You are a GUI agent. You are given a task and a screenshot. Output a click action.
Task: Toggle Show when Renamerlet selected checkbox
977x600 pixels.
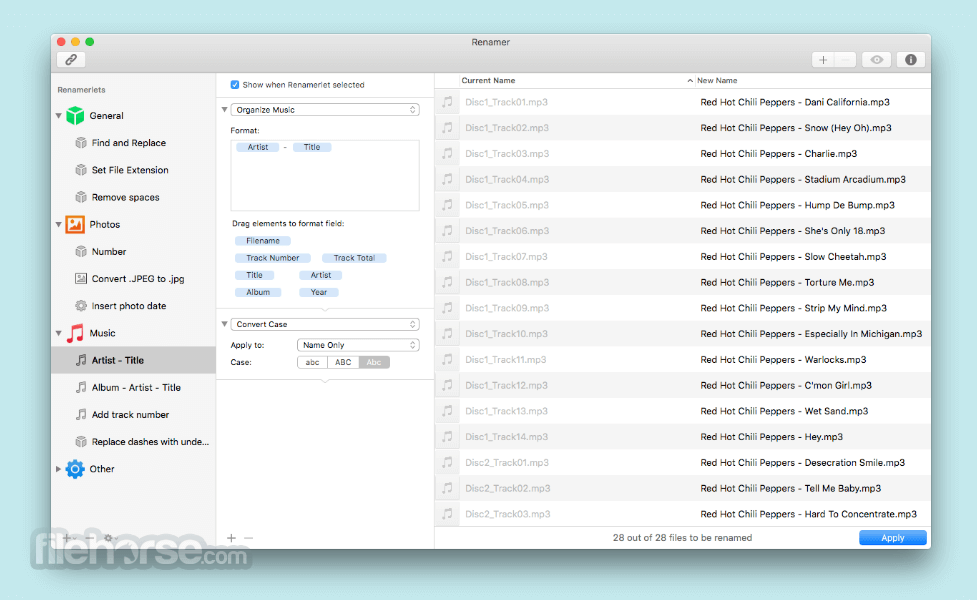234,85
